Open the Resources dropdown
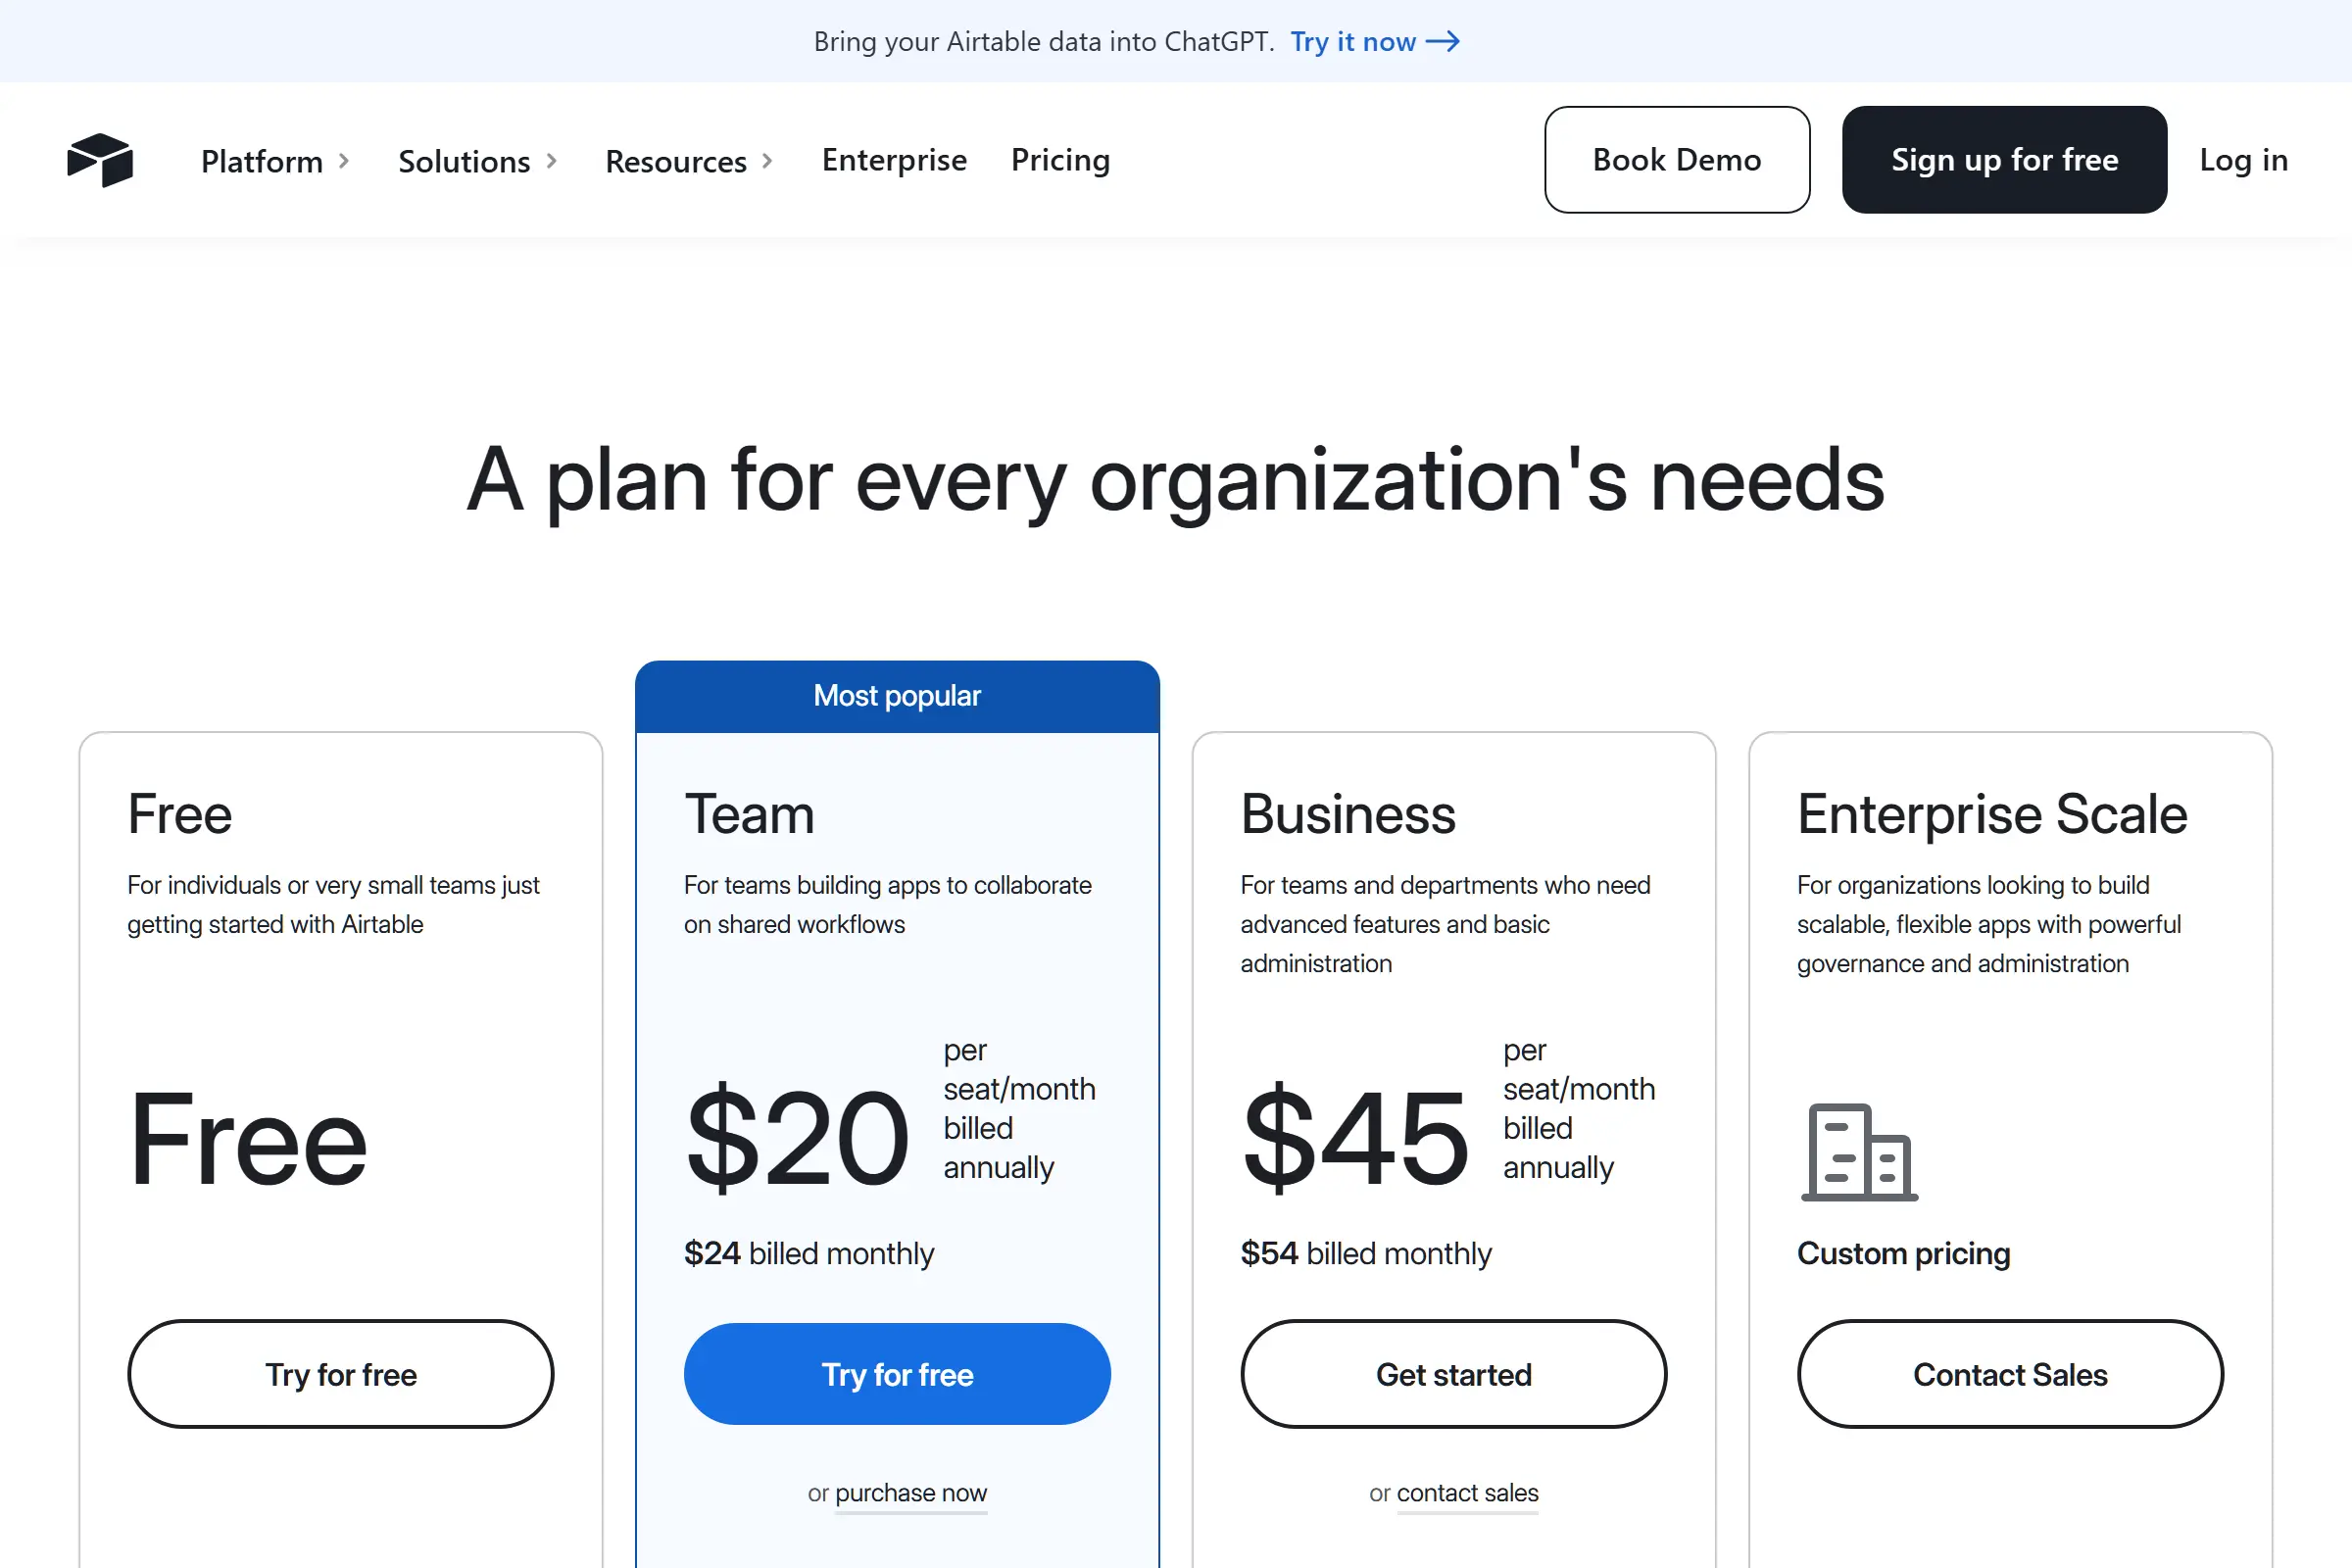This screenshot has height=1568, width=2352. 676,160
